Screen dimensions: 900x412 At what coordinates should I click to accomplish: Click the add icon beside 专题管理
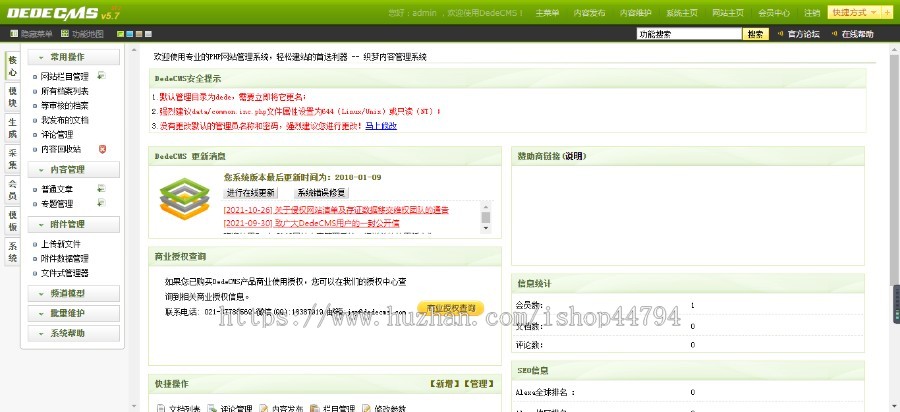[x=101, y=203]
